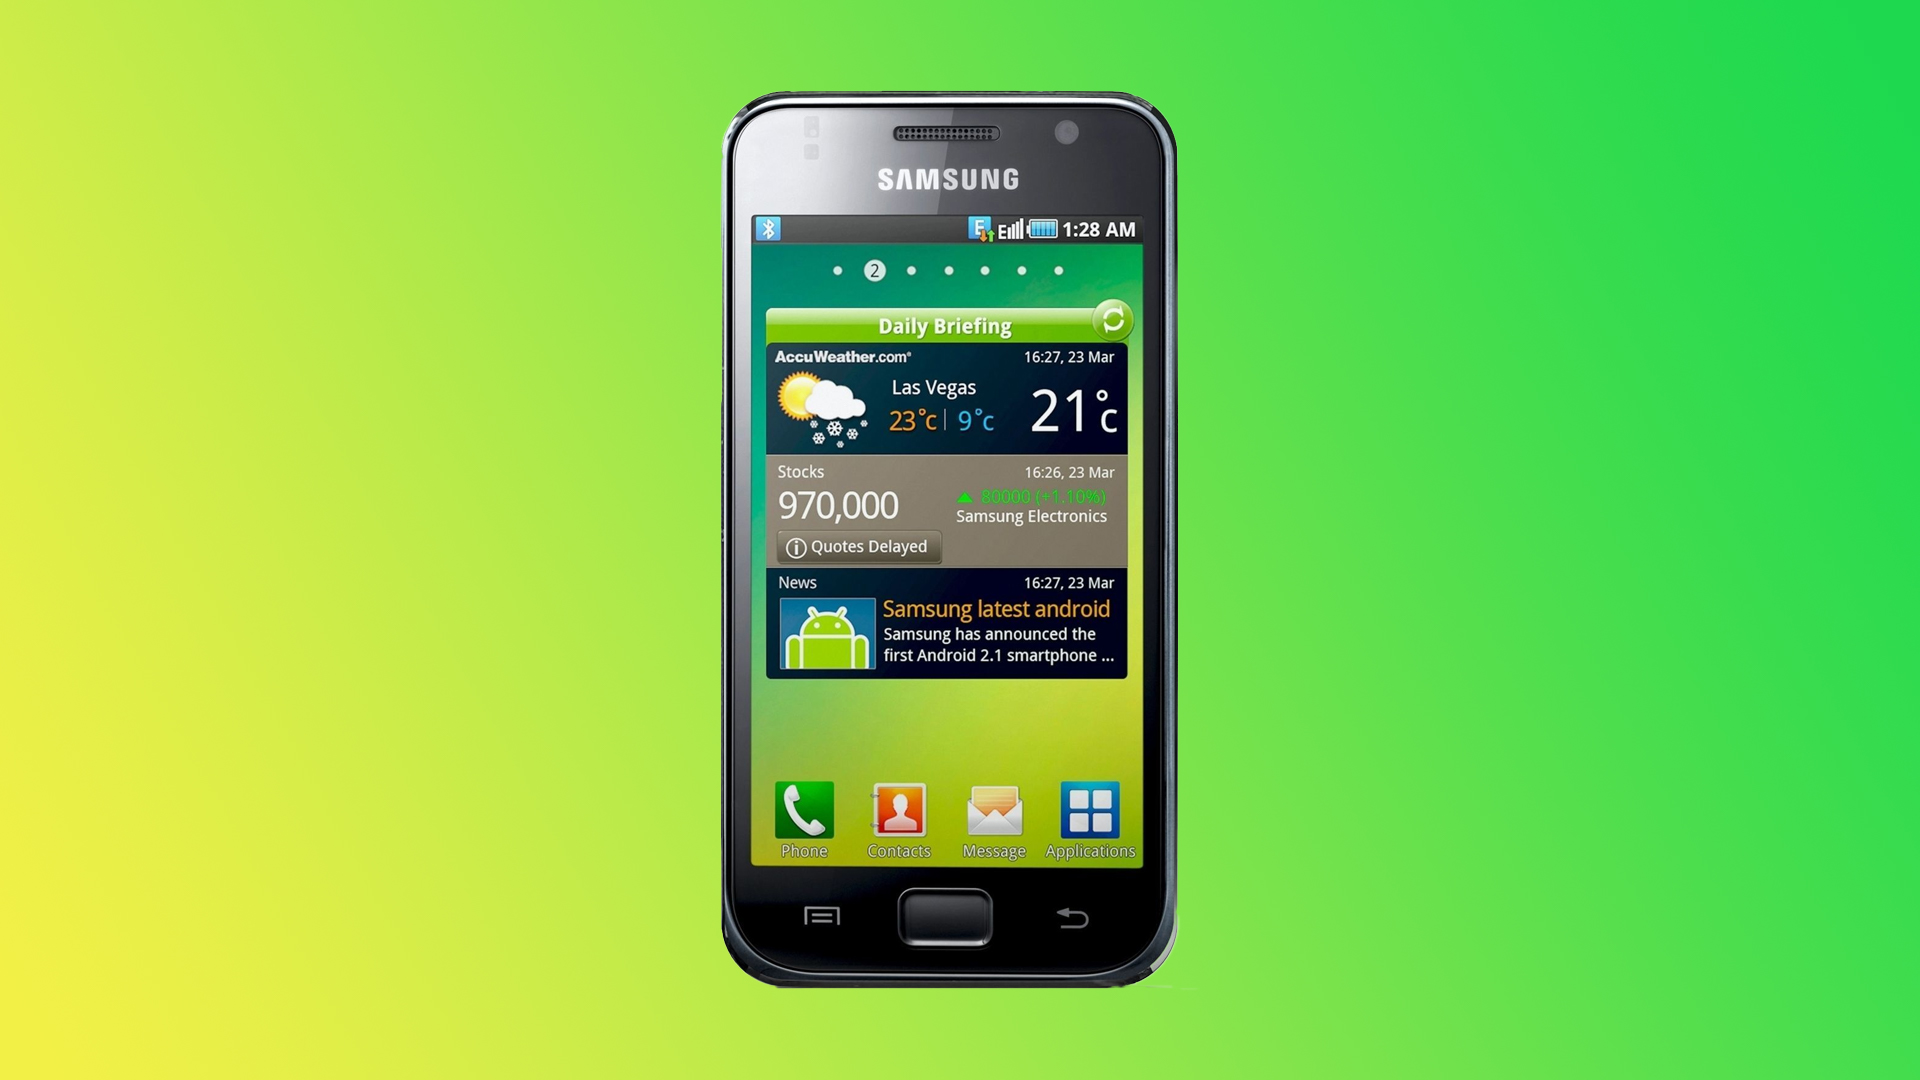Select the Stocks section header
1920x1080 pixels.
pyautogui.click(x=802, y=472)
